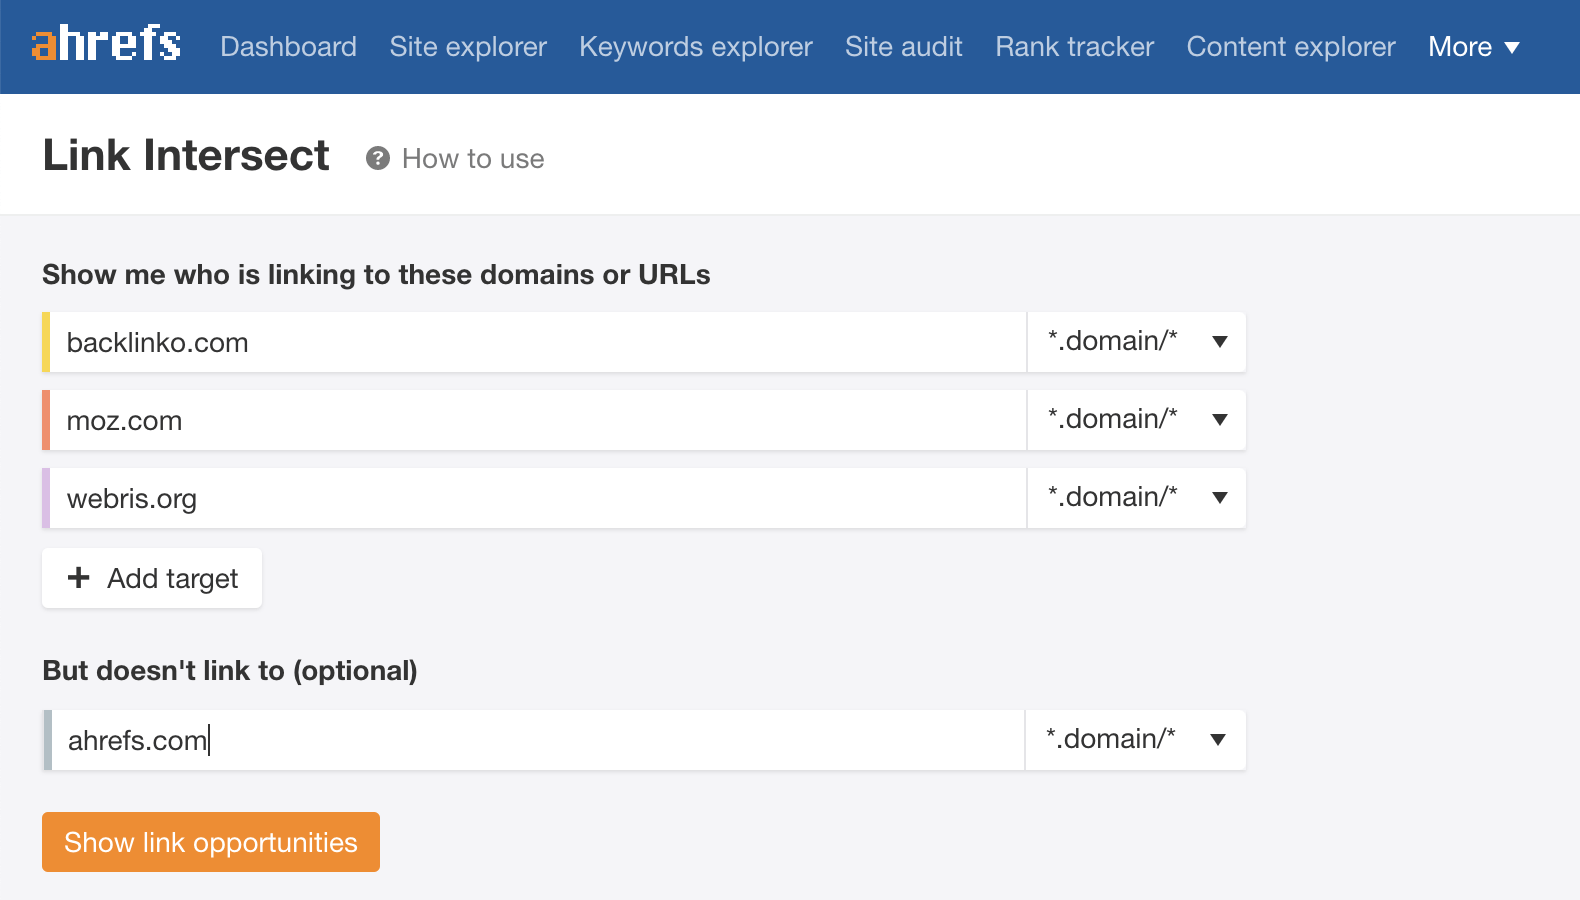Viewport: 1580px width, 900px height.
Task: Click the question mark help icon
Action: pyautogui.click(x=378, y=158)
